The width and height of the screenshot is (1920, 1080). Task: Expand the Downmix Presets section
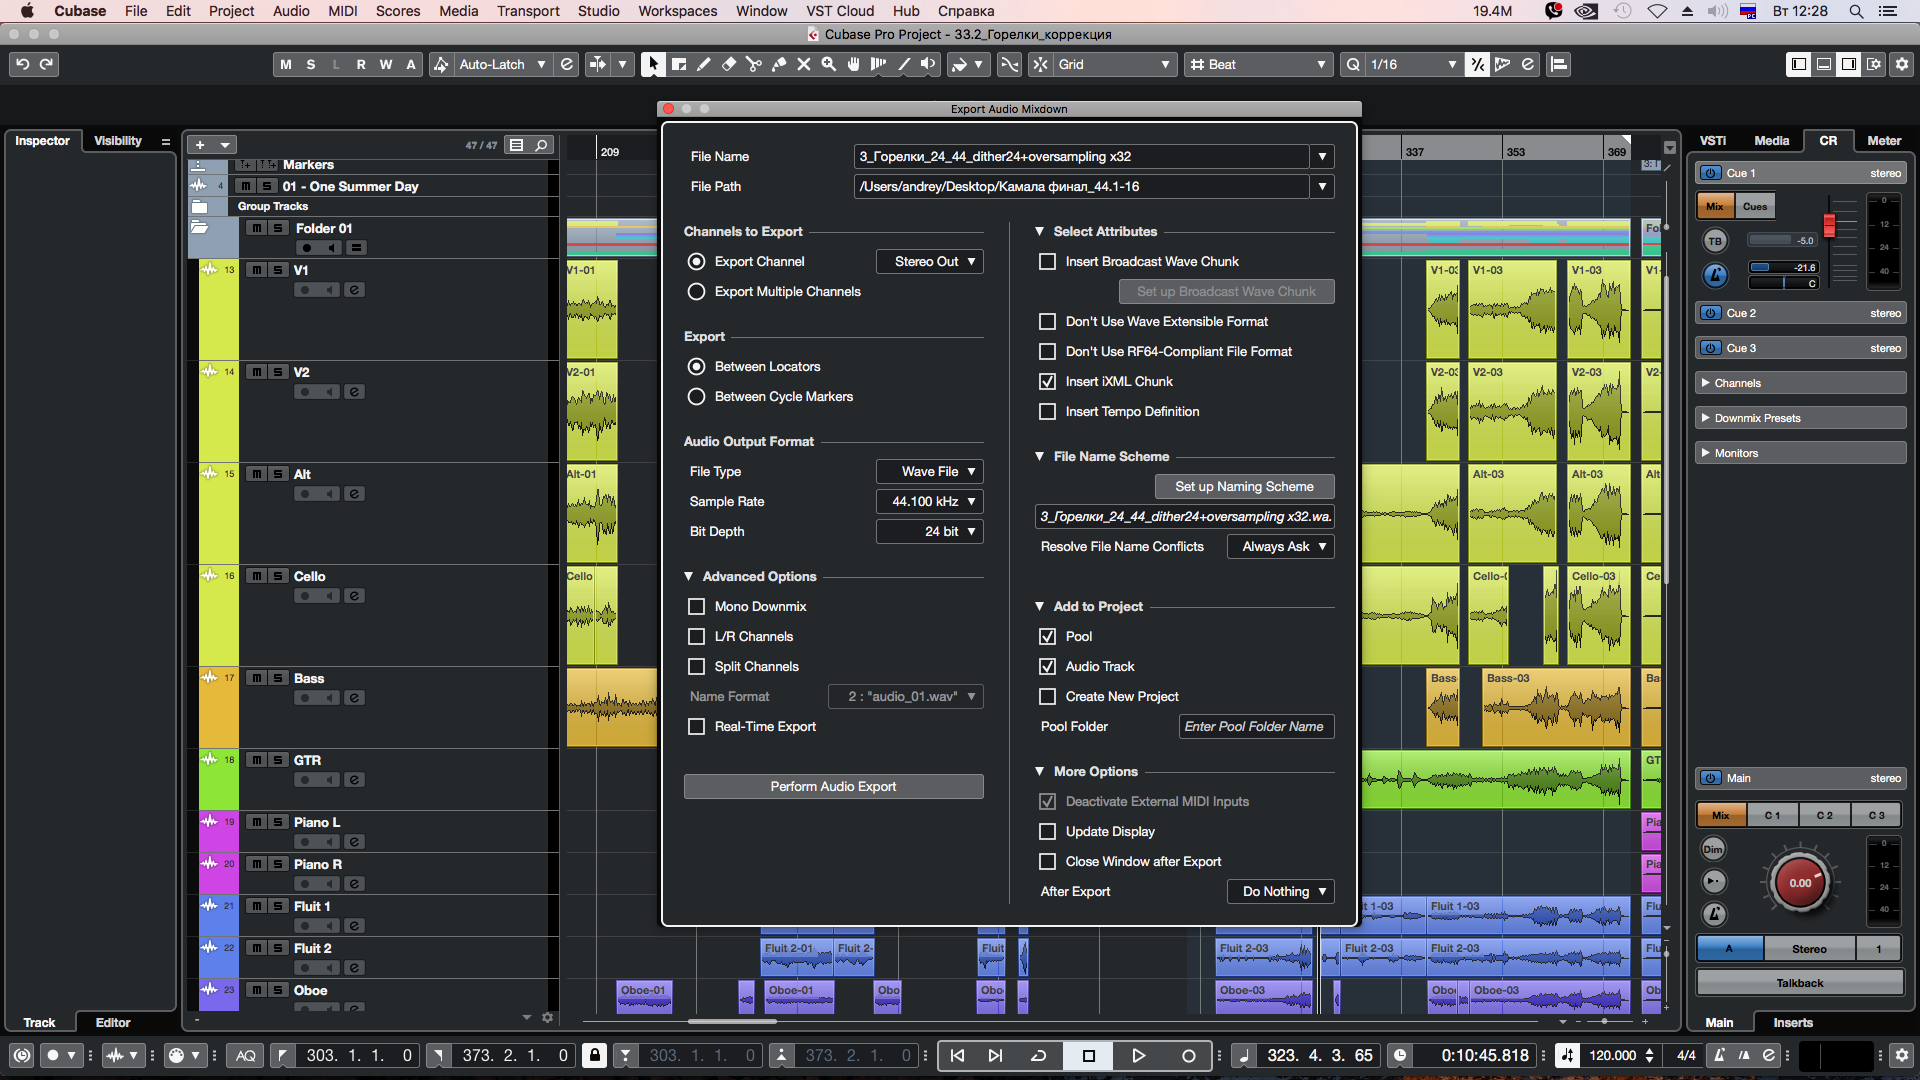1706,418
